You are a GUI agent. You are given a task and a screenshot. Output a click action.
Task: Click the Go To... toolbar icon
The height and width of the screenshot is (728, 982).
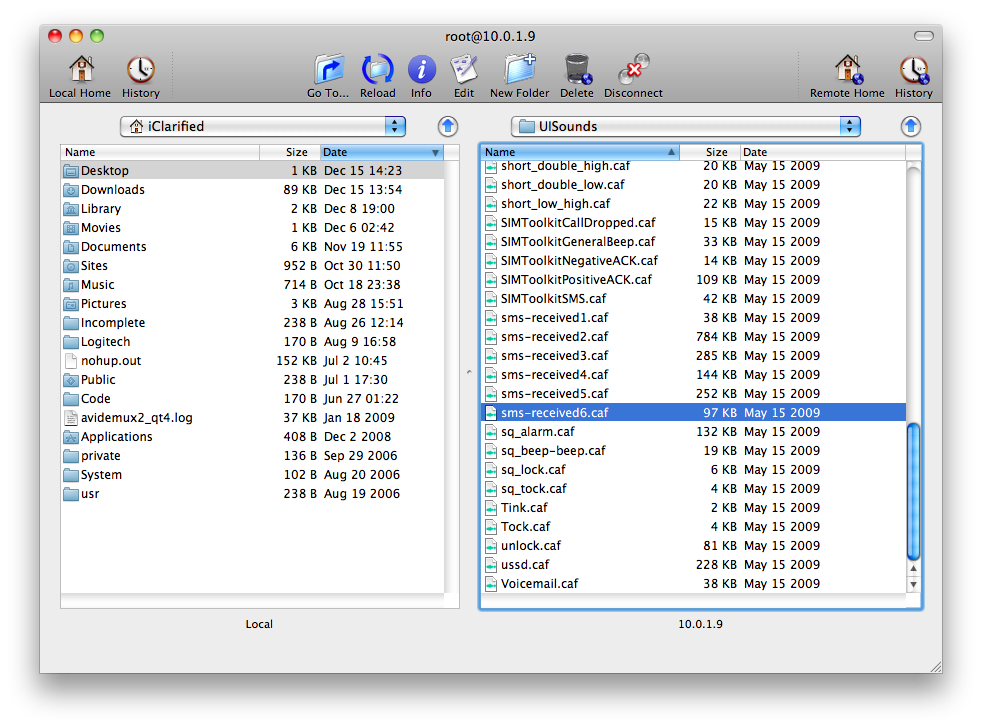tap(328, 70)
